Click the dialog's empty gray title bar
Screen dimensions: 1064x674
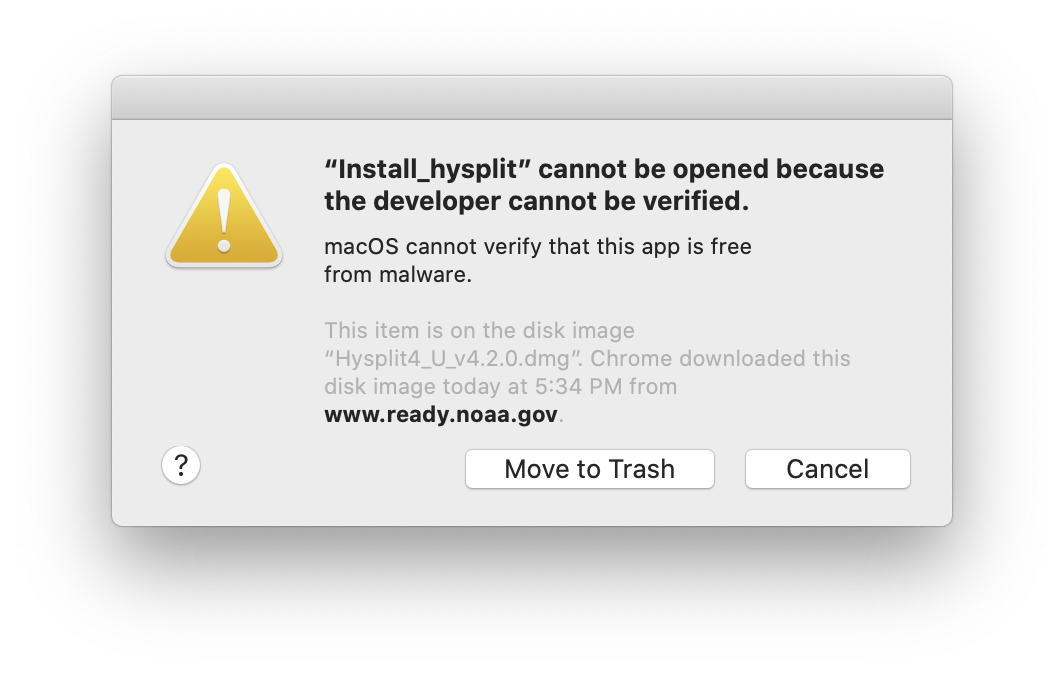(x=532, y=98)
